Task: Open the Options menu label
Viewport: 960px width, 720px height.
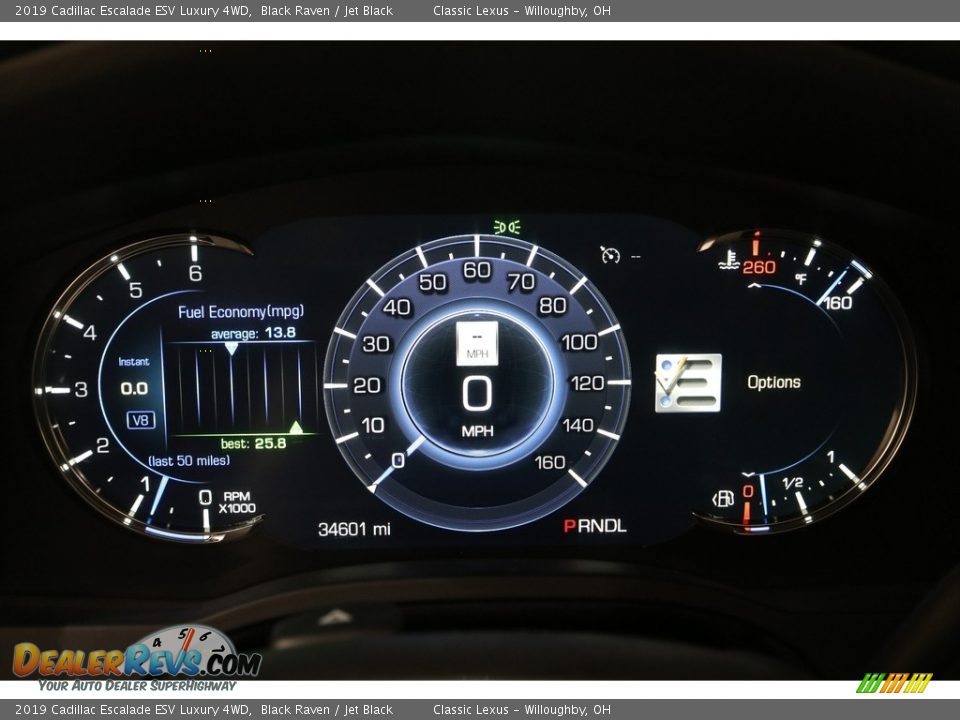Action: pyautogui.click(x=774, y=382)
